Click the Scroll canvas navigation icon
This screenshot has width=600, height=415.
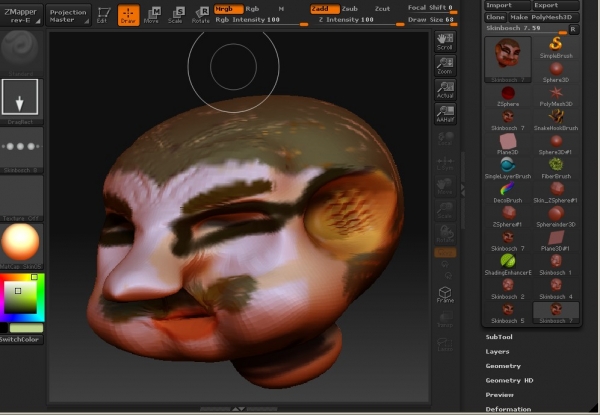(x=445, y=42)
